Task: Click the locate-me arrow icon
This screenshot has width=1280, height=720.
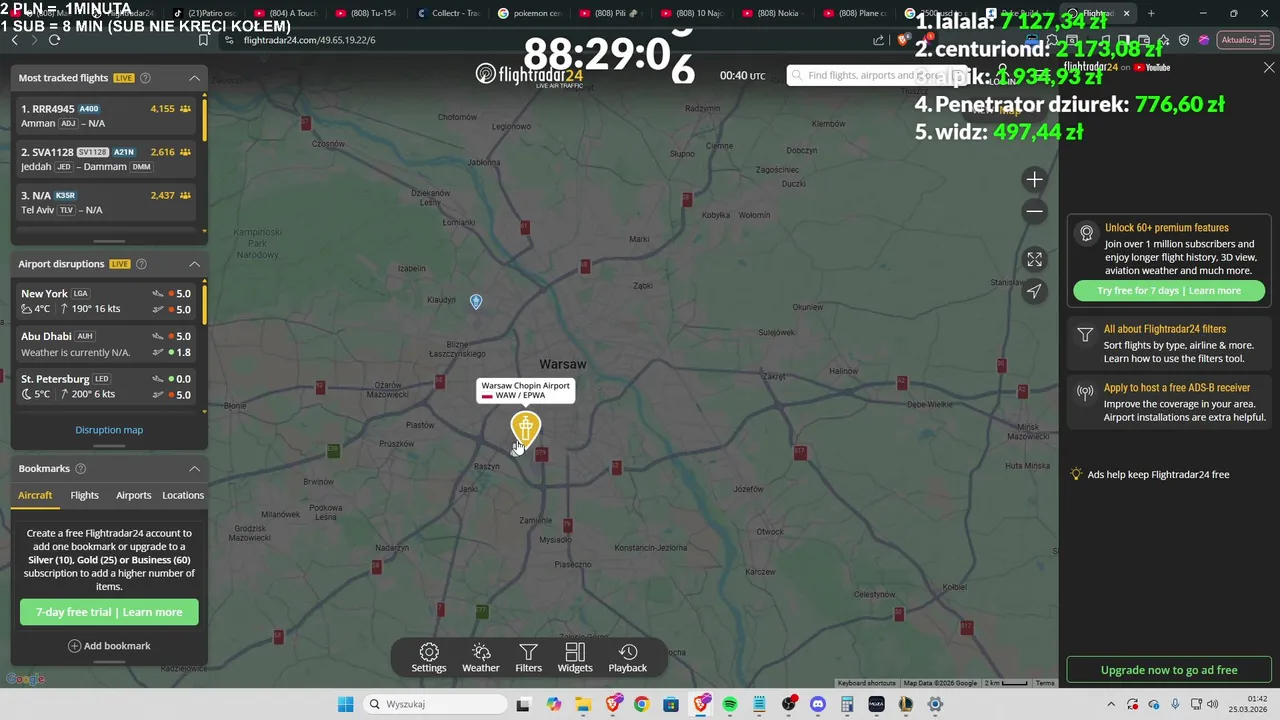Action: [x=1034, y=291]
